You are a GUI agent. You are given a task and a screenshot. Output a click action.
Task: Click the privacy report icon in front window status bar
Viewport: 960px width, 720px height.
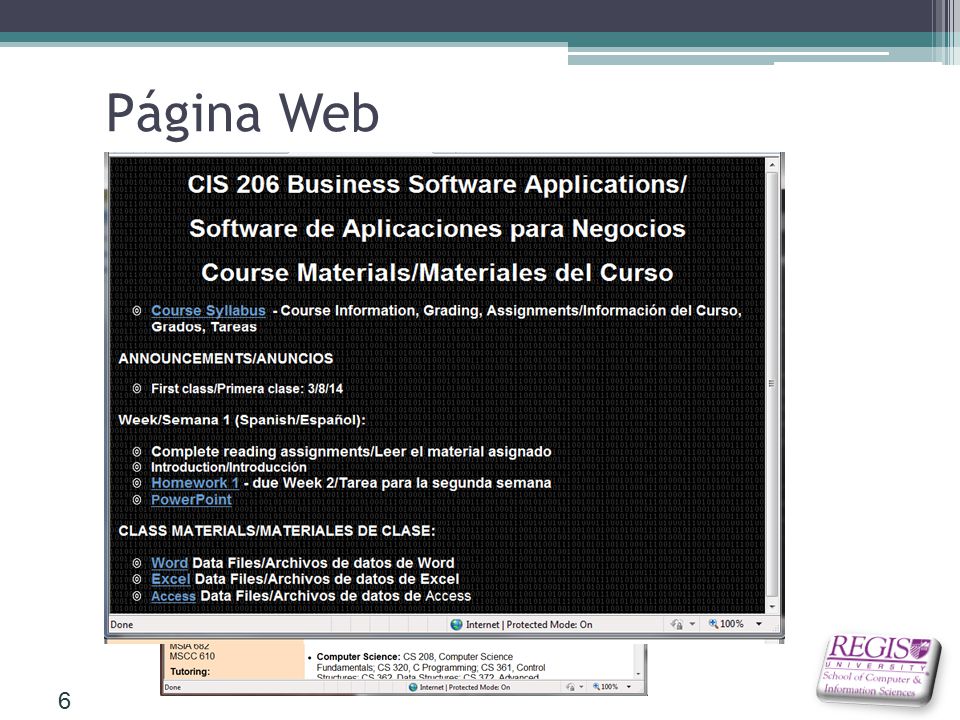(x=677, y=624)
